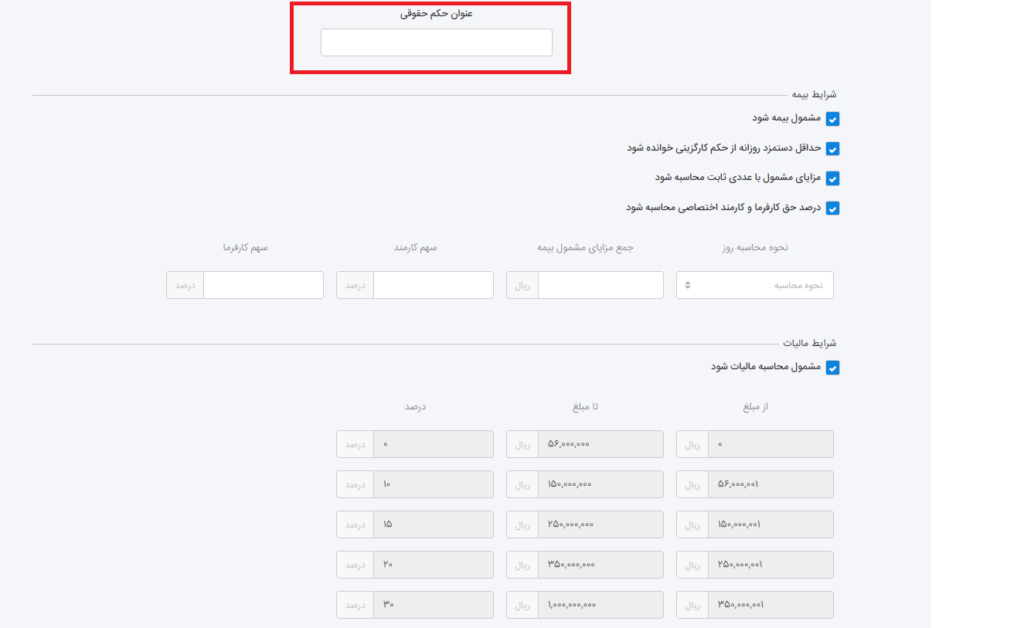Click the 'عنوان حکم حقوقی' text field
1024x628 pixels.
pyautogui.click(x=436, y=42)
